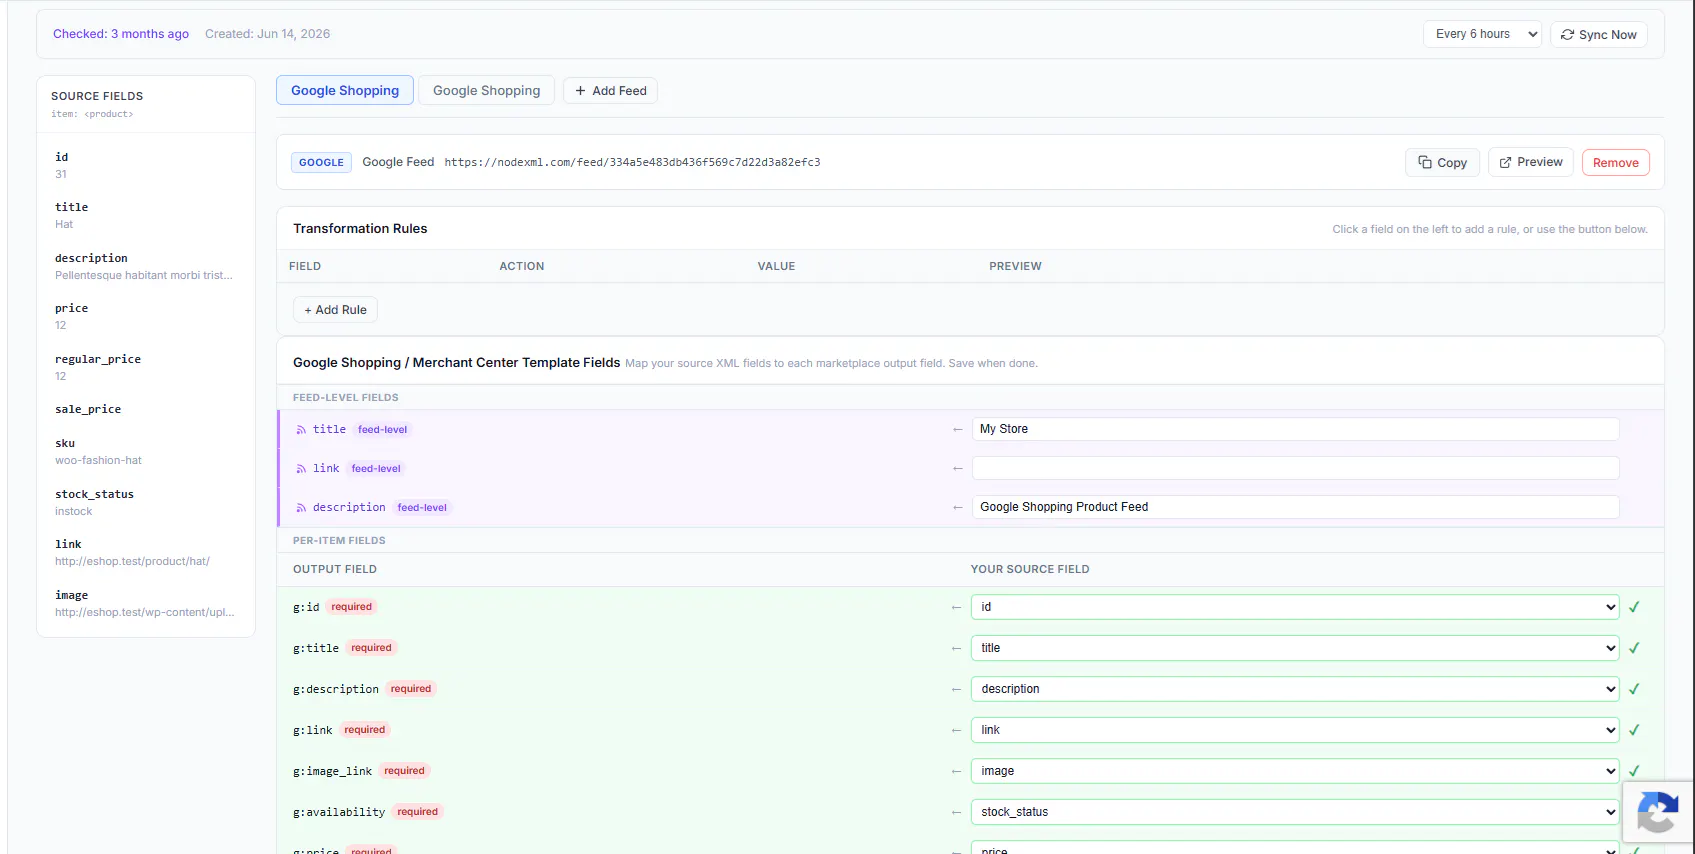This screenshot has width=1695, height=854.
Task: Click the Sync Now button
Action: (x=1598, y=34)
